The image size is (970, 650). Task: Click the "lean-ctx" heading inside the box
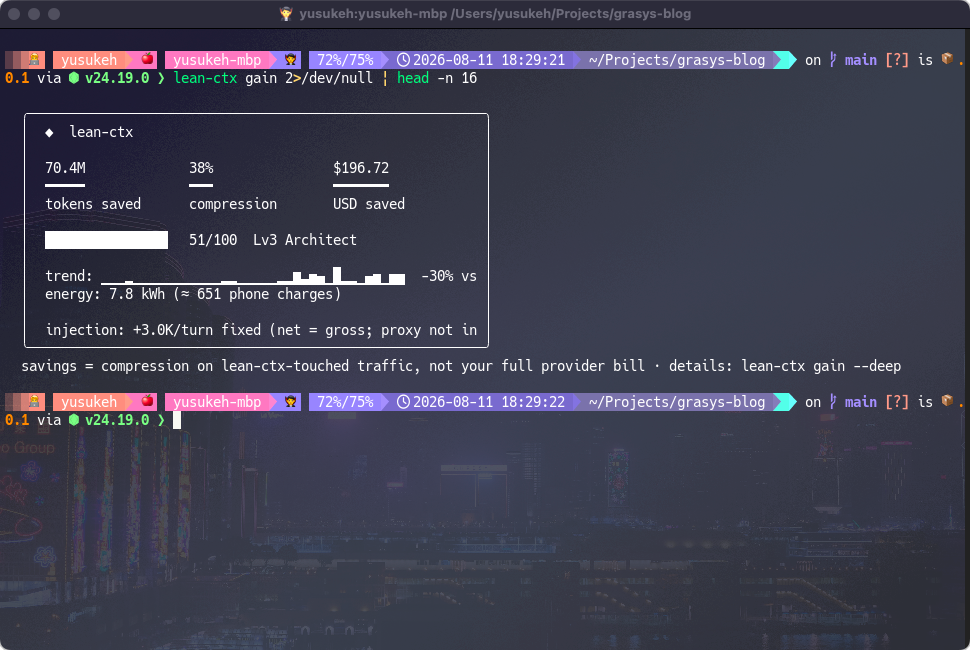[101, 132]
